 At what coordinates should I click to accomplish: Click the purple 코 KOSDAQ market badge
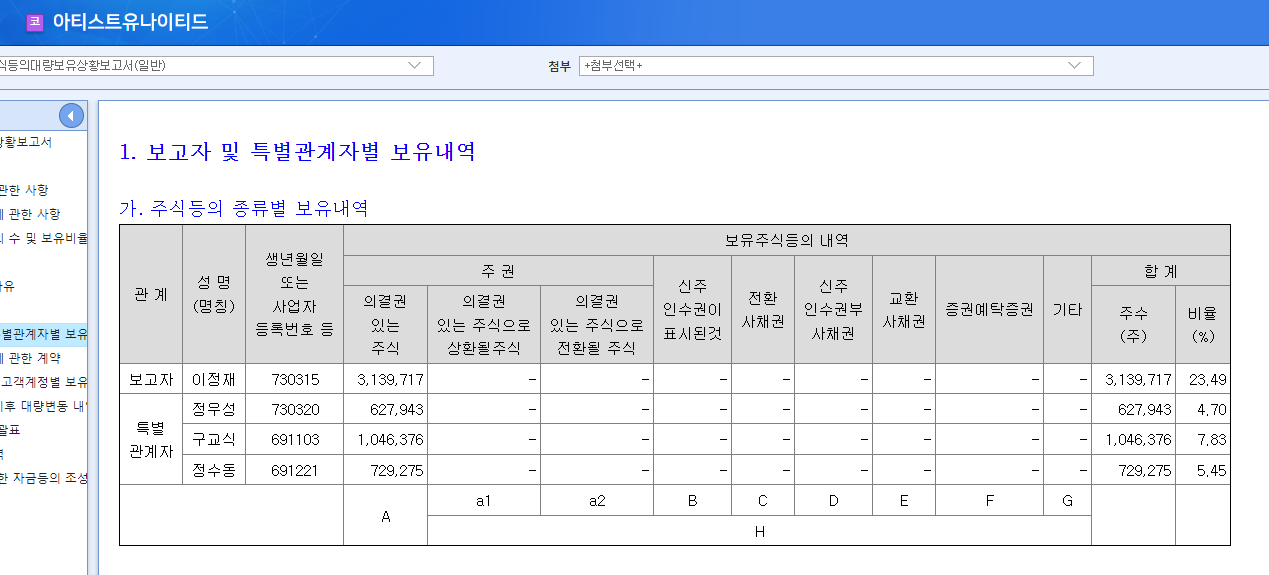point(35,21)
